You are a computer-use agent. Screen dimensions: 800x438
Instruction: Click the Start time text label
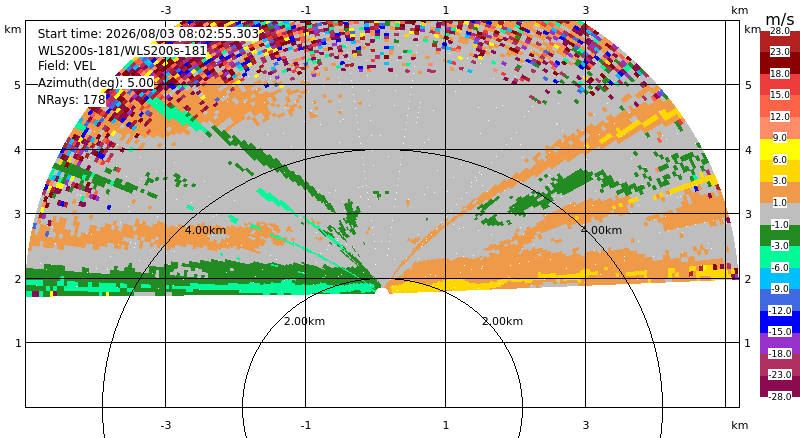coord(148,34)
